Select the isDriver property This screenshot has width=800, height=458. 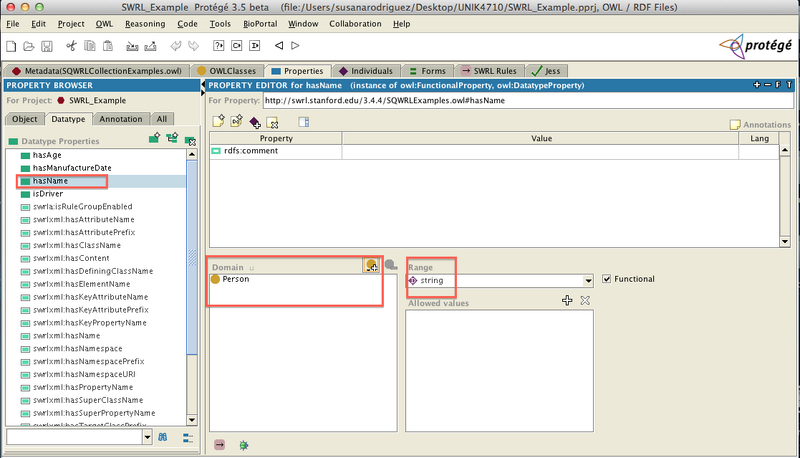[48, 194]
